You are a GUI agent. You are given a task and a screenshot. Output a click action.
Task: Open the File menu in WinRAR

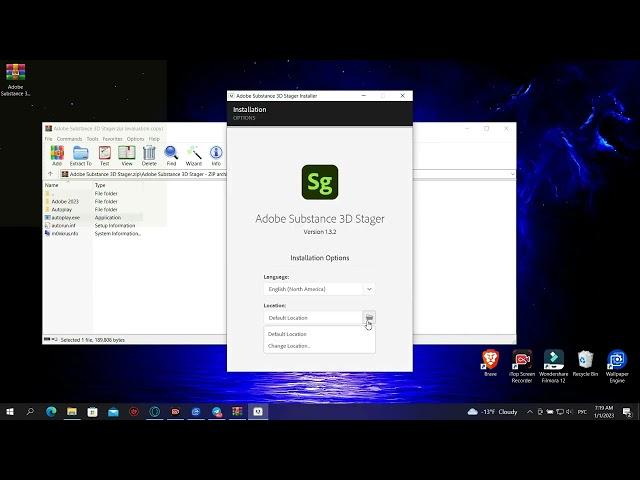coord(49,139)
